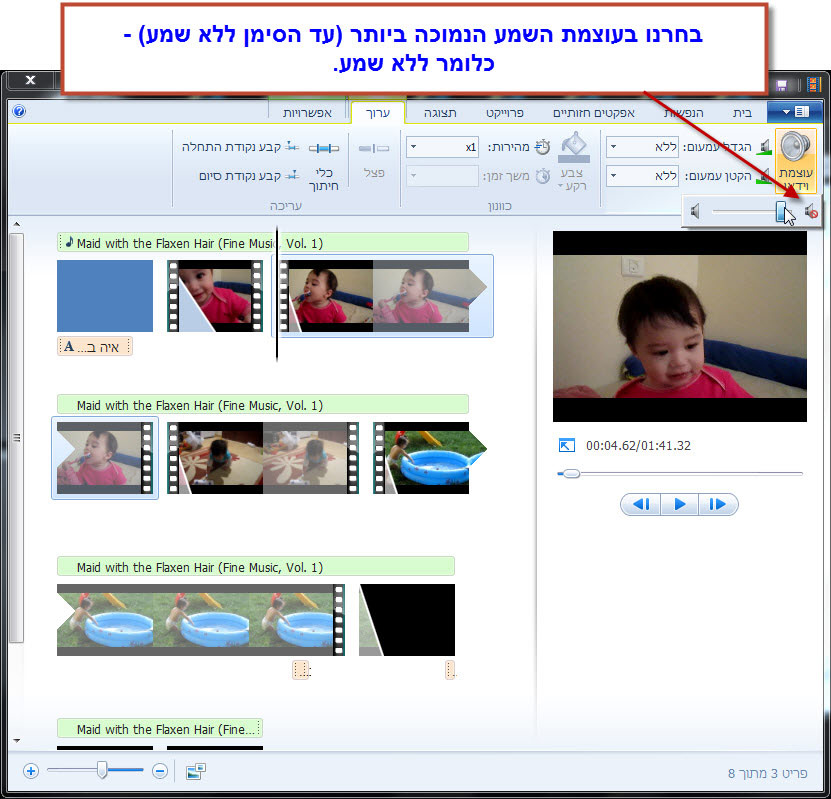The width and height of the screenshot is (831, 799).
Task: Select the caption text item under title clip
Action: 95,347
